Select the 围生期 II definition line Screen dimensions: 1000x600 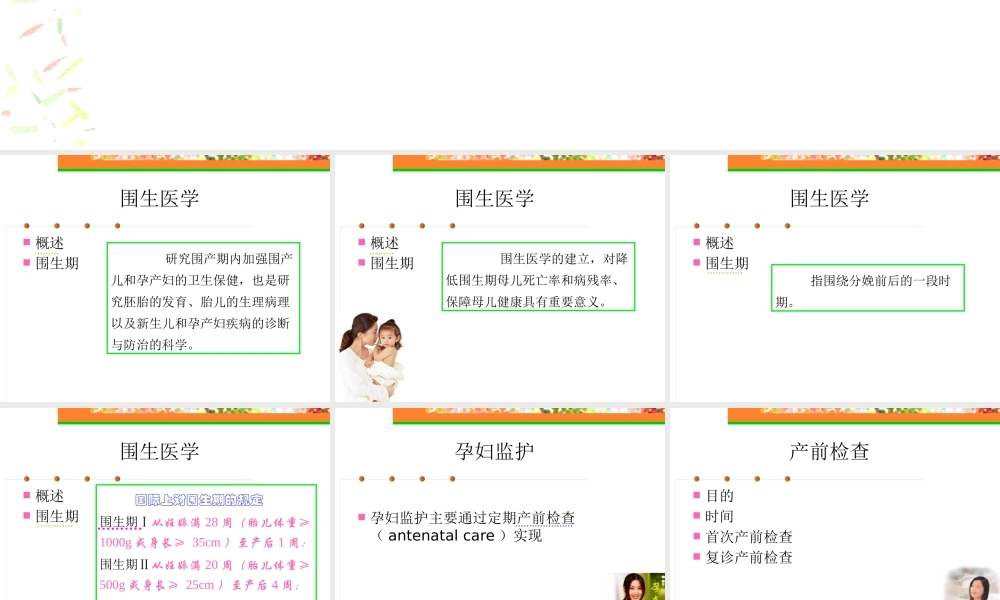tap(205, 574)
